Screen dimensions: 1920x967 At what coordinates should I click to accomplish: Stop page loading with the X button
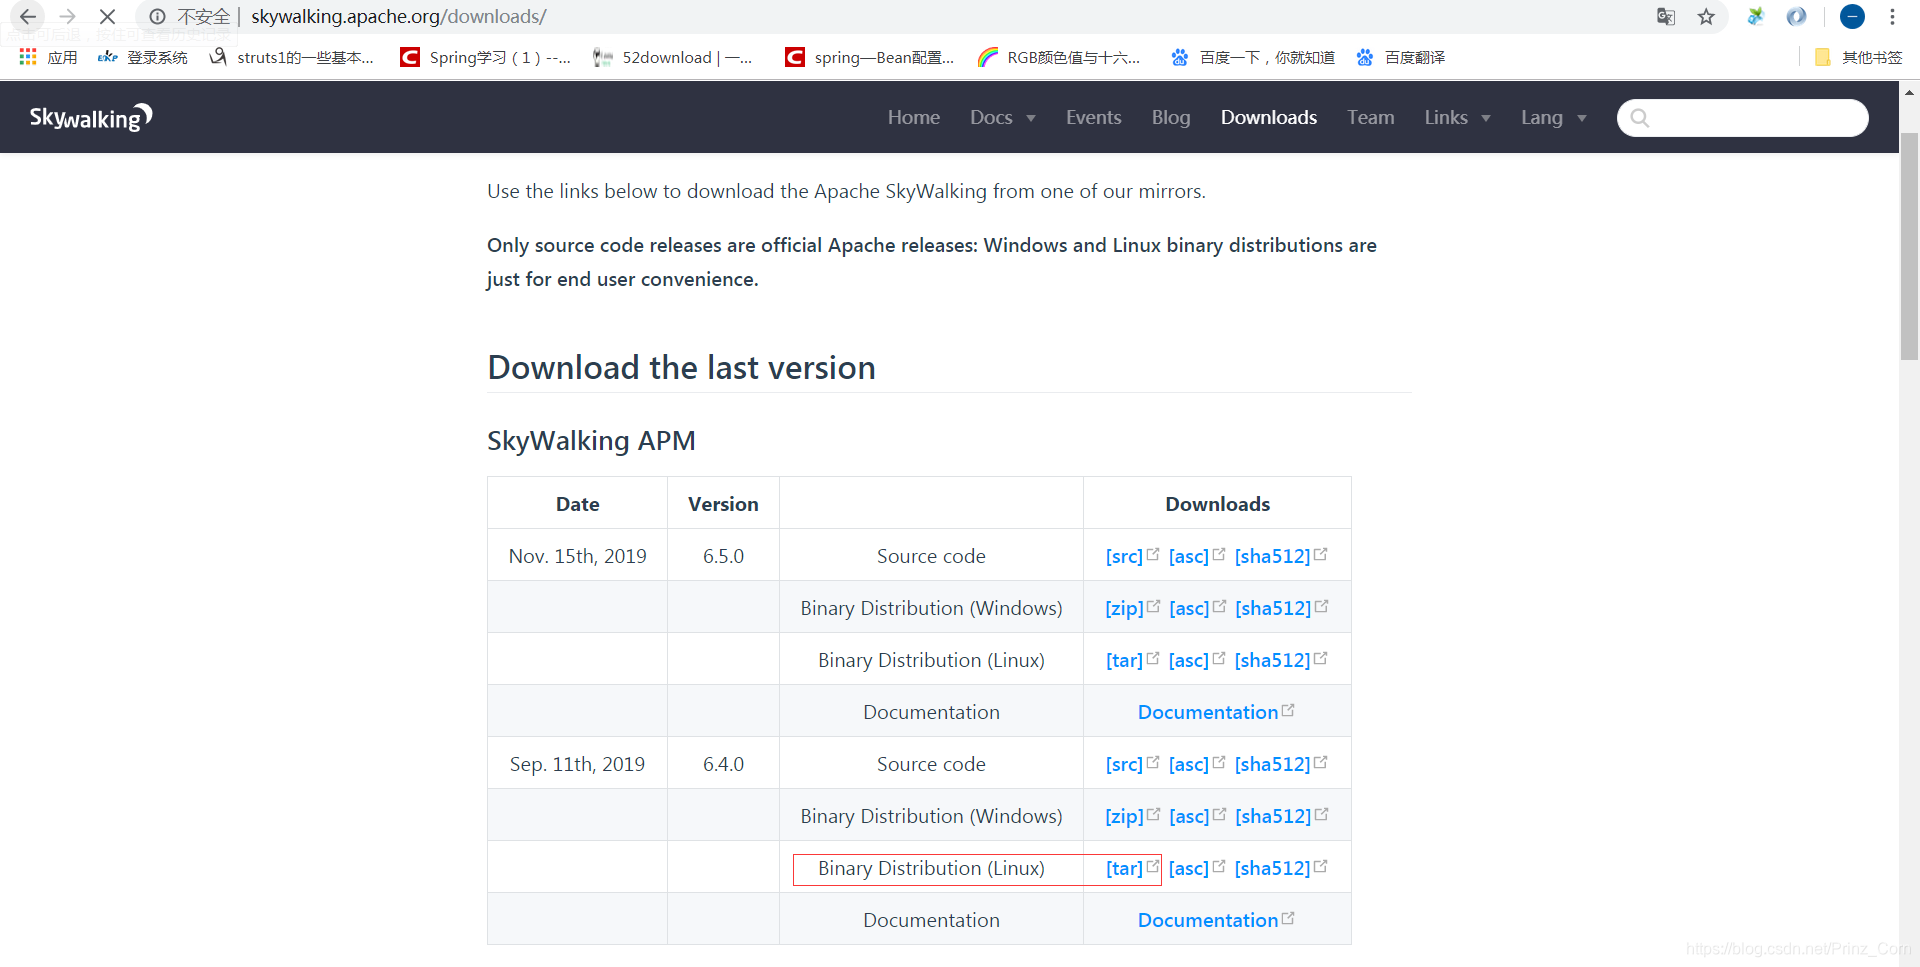point(107,17)
